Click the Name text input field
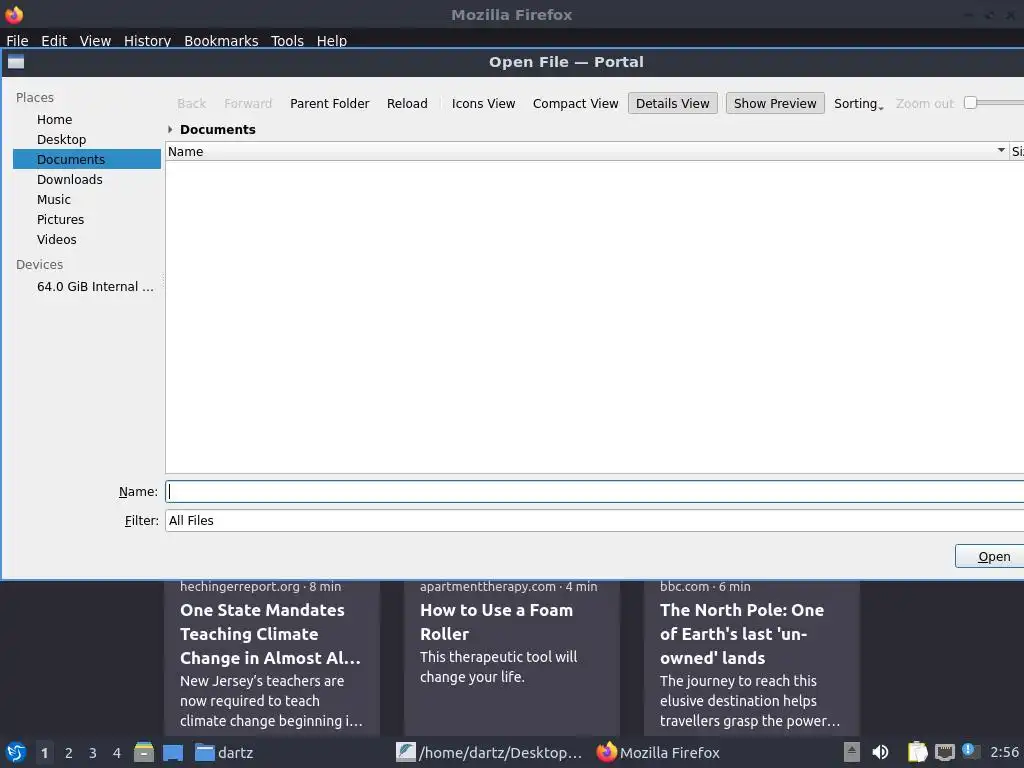 [594, 492]
